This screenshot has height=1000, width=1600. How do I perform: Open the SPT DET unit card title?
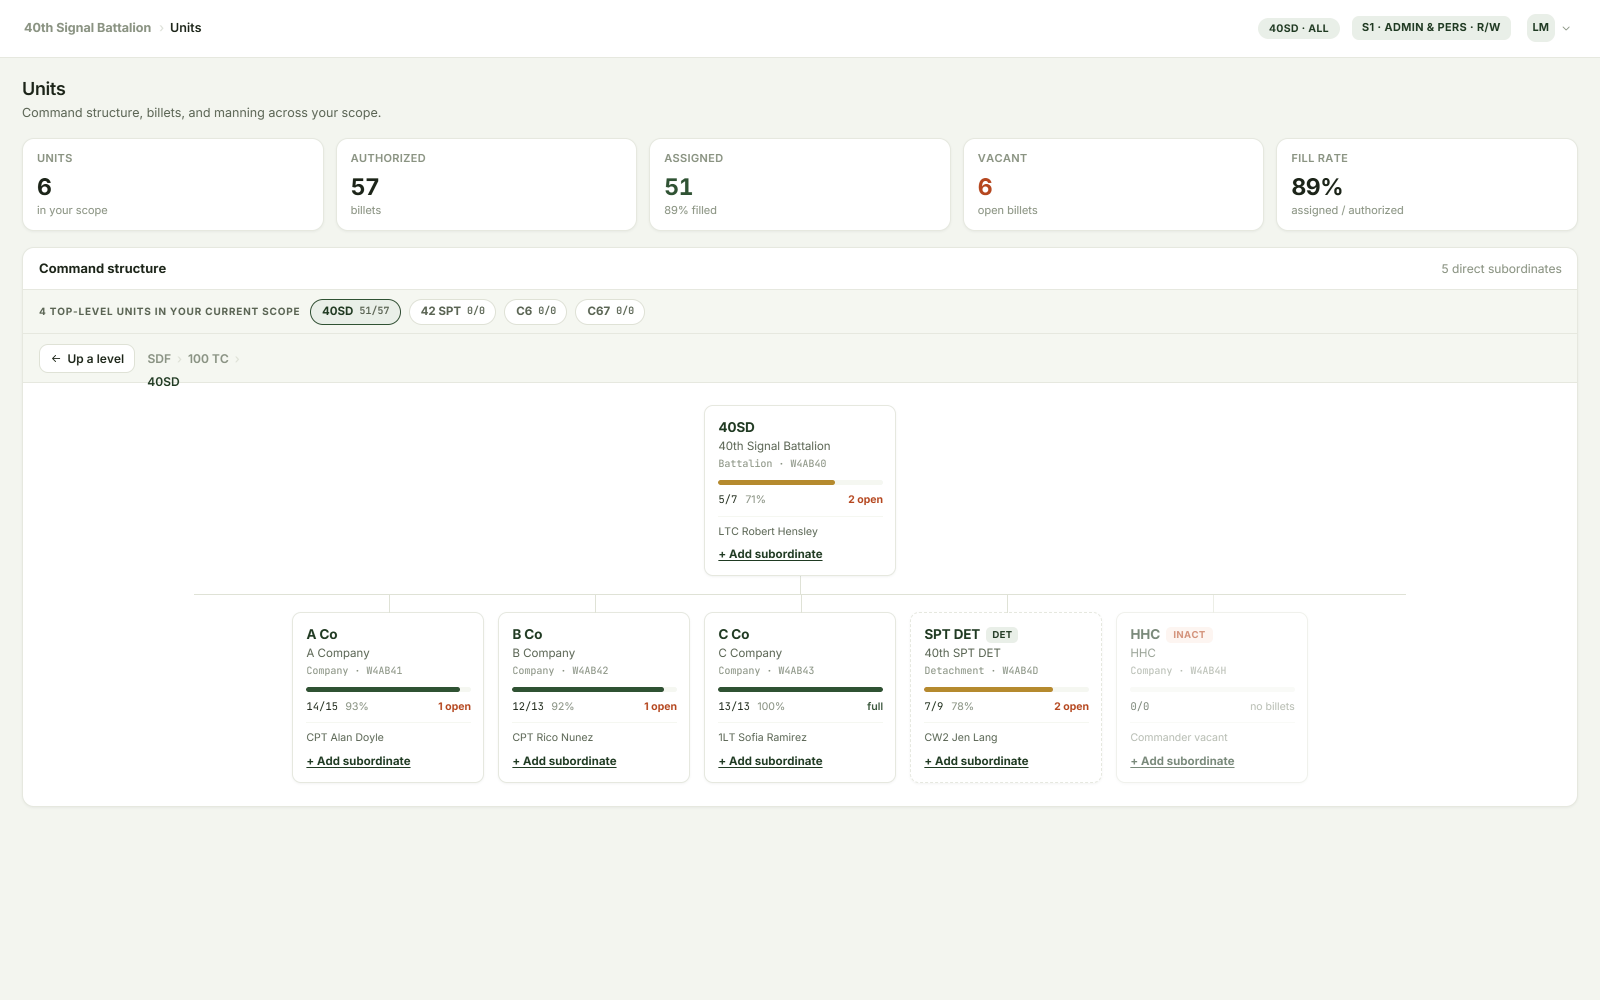click(952, 634)
